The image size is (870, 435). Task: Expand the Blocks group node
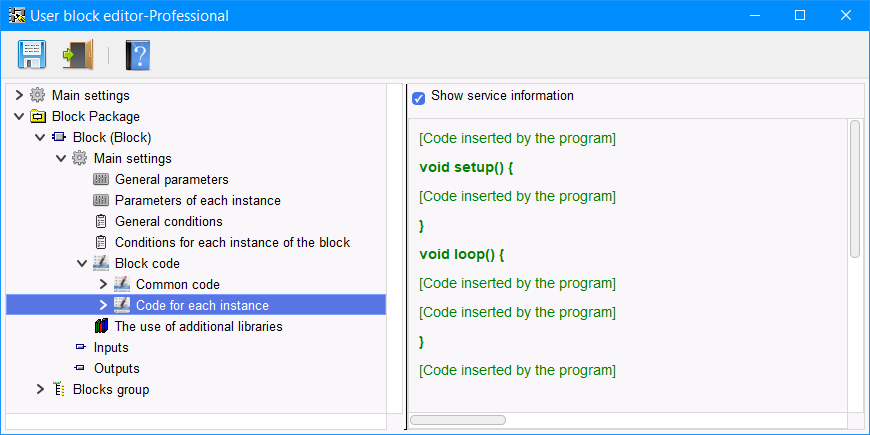coord(40,390)
